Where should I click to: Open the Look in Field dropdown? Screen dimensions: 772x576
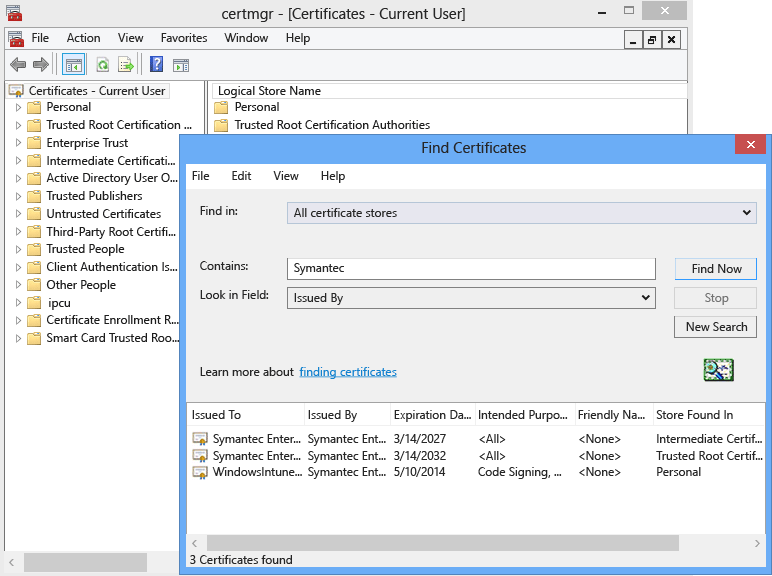[x=471, y=298]
